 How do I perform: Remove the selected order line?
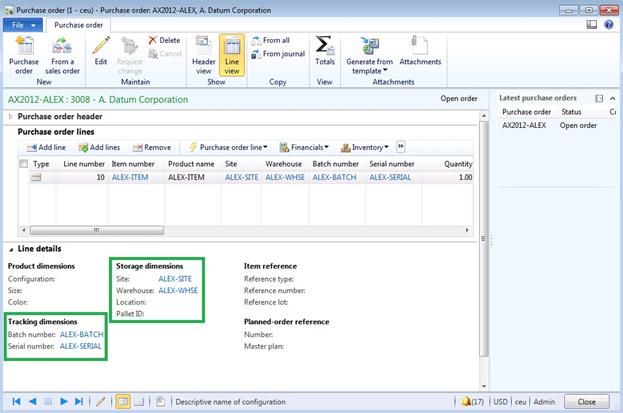(x=152, y=147)
